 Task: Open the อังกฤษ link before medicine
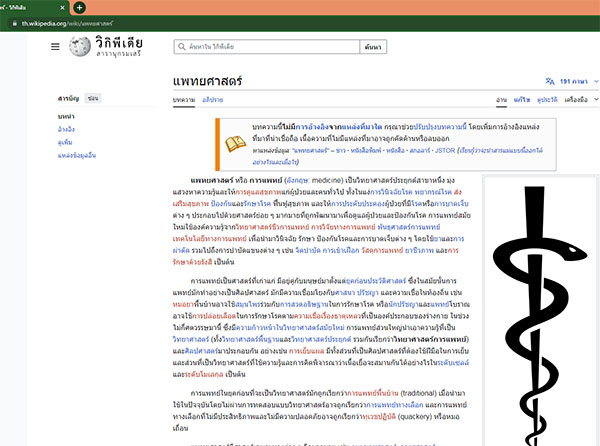coord(297,180)
